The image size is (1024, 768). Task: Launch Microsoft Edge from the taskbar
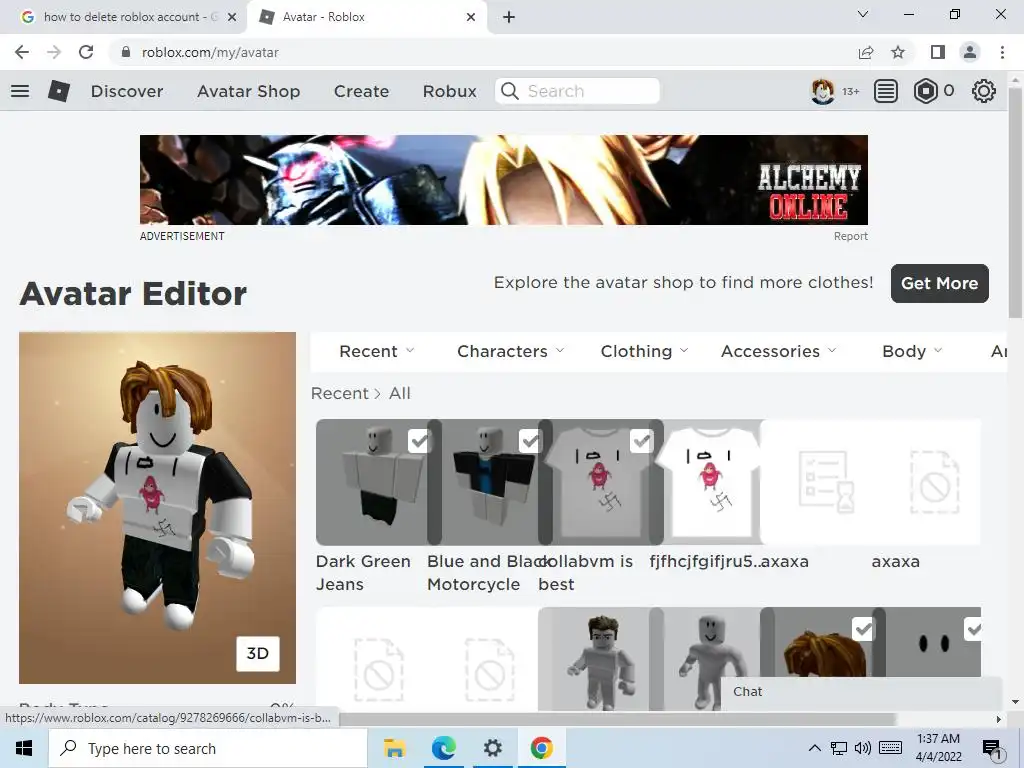(444, 748)
